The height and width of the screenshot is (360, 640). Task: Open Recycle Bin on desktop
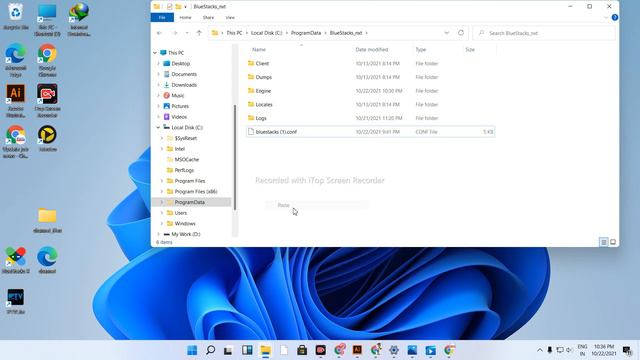coord(16,16)
